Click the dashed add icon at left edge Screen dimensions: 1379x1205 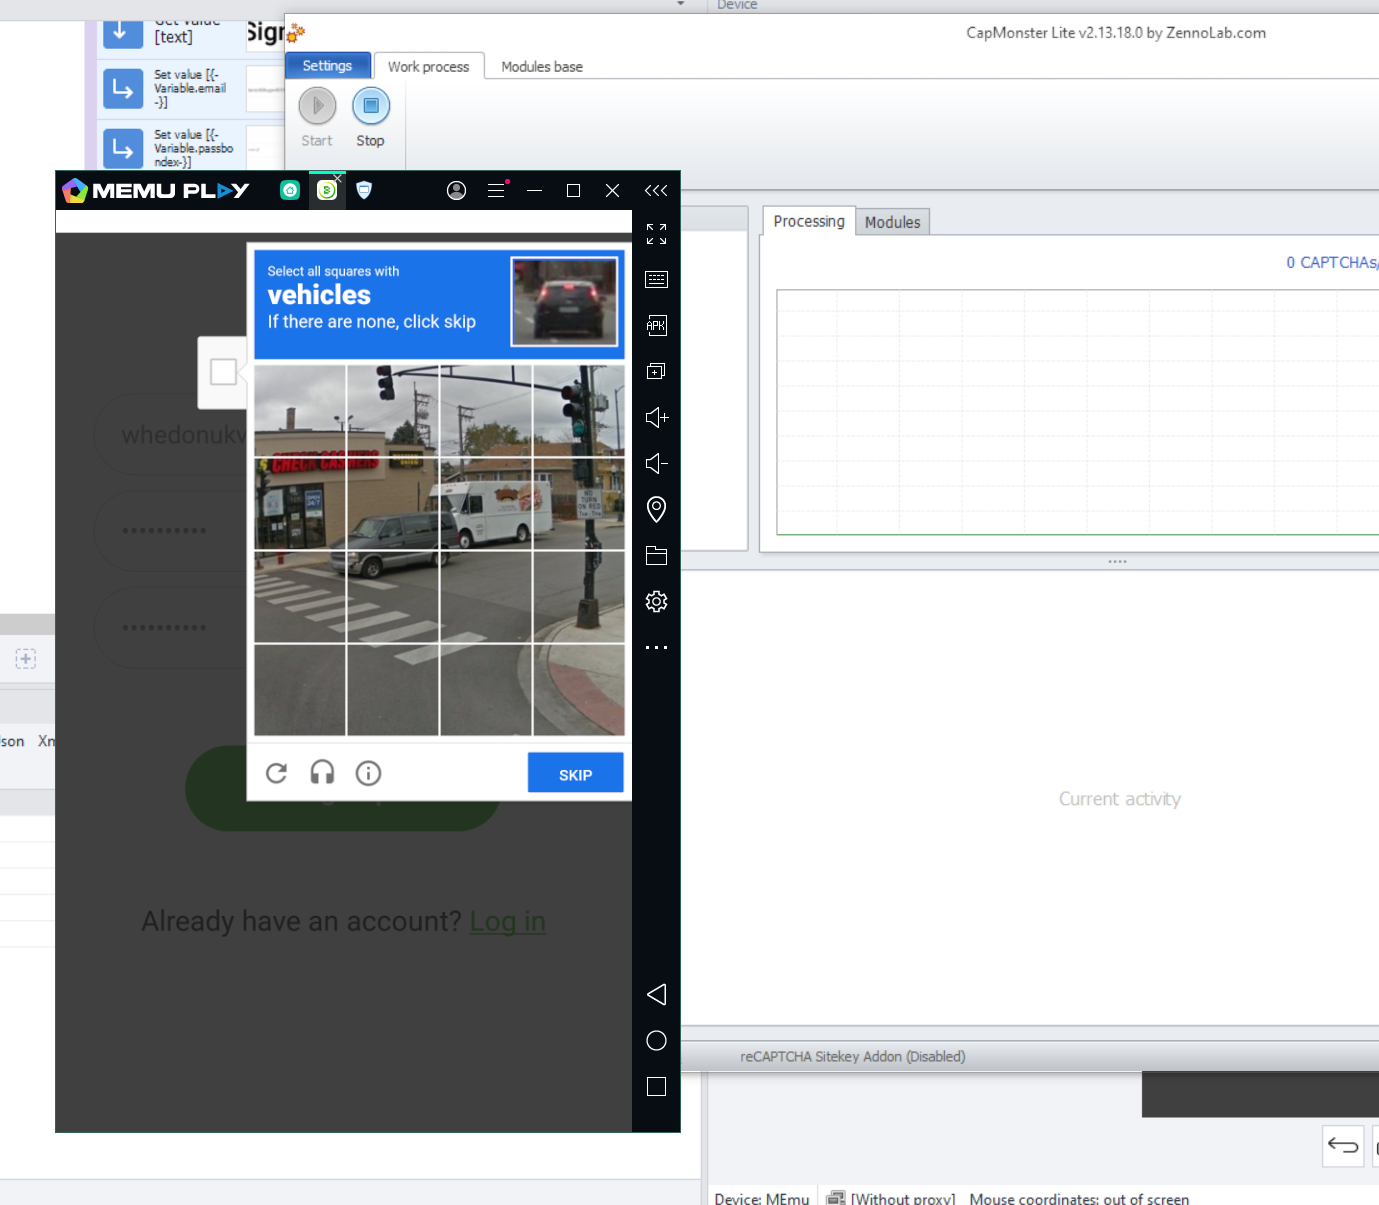click(26, 659)
